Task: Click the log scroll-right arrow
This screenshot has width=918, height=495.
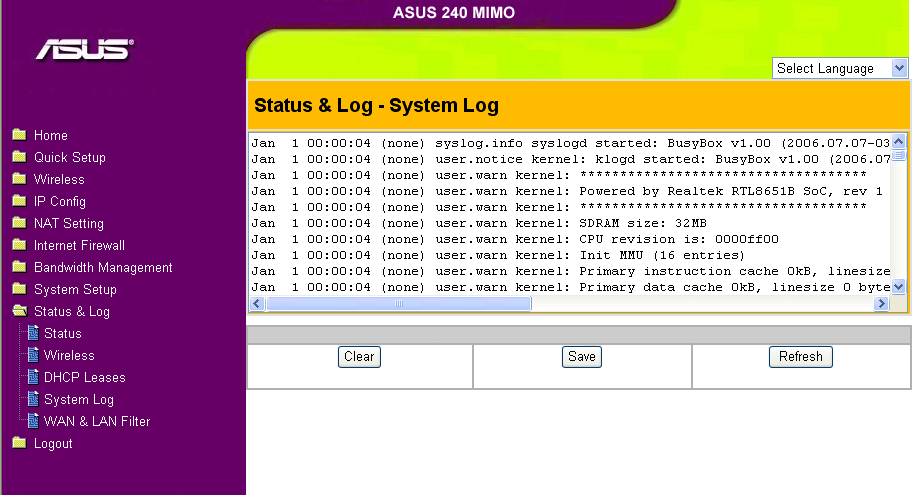Action: (881, 303)
